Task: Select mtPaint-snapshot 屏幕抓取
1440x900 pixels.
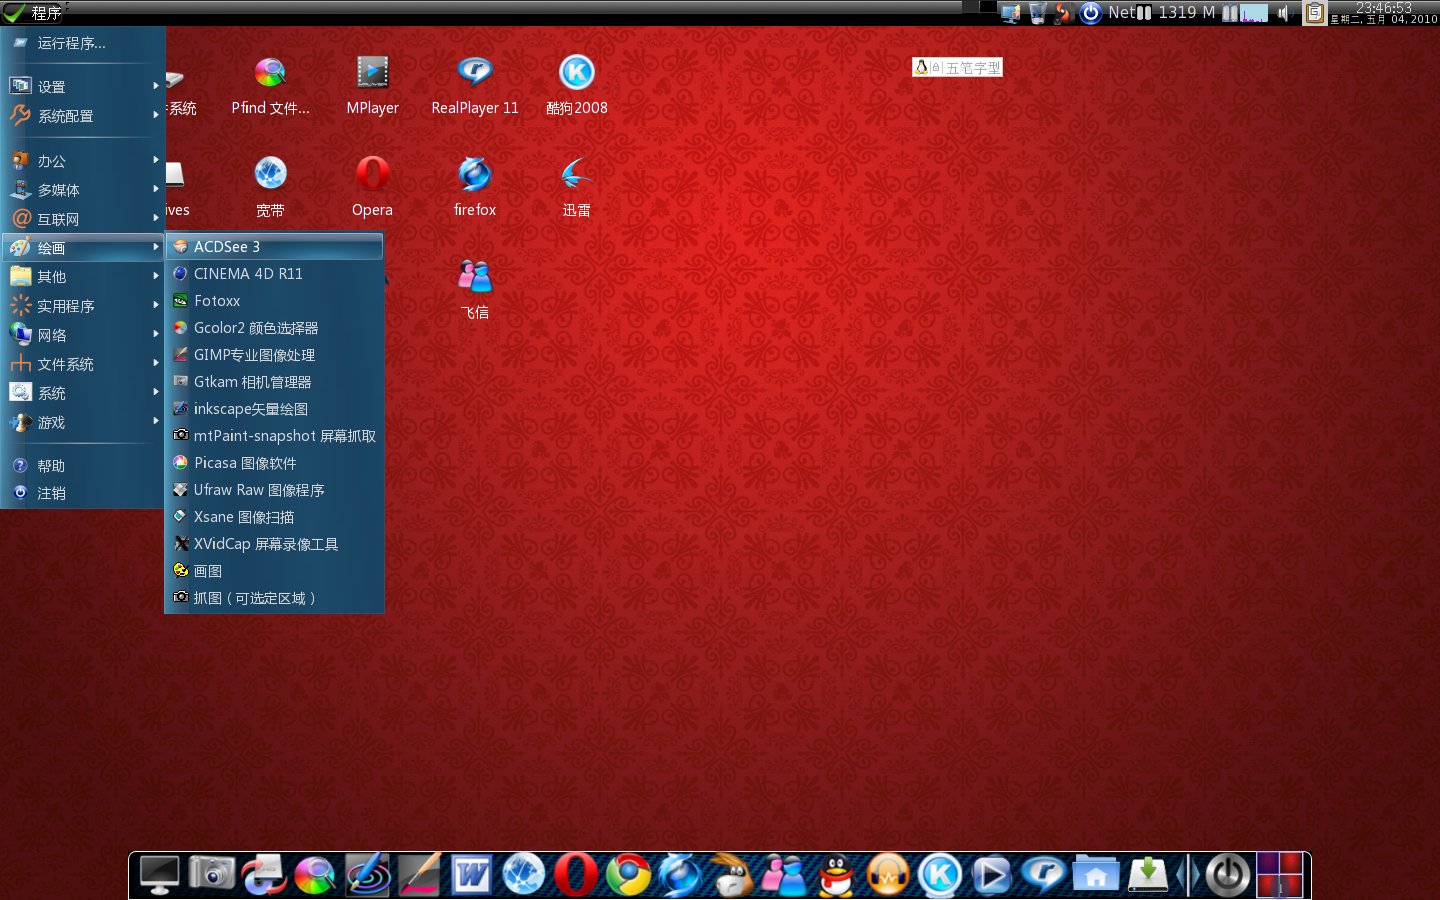Action: 274,435
